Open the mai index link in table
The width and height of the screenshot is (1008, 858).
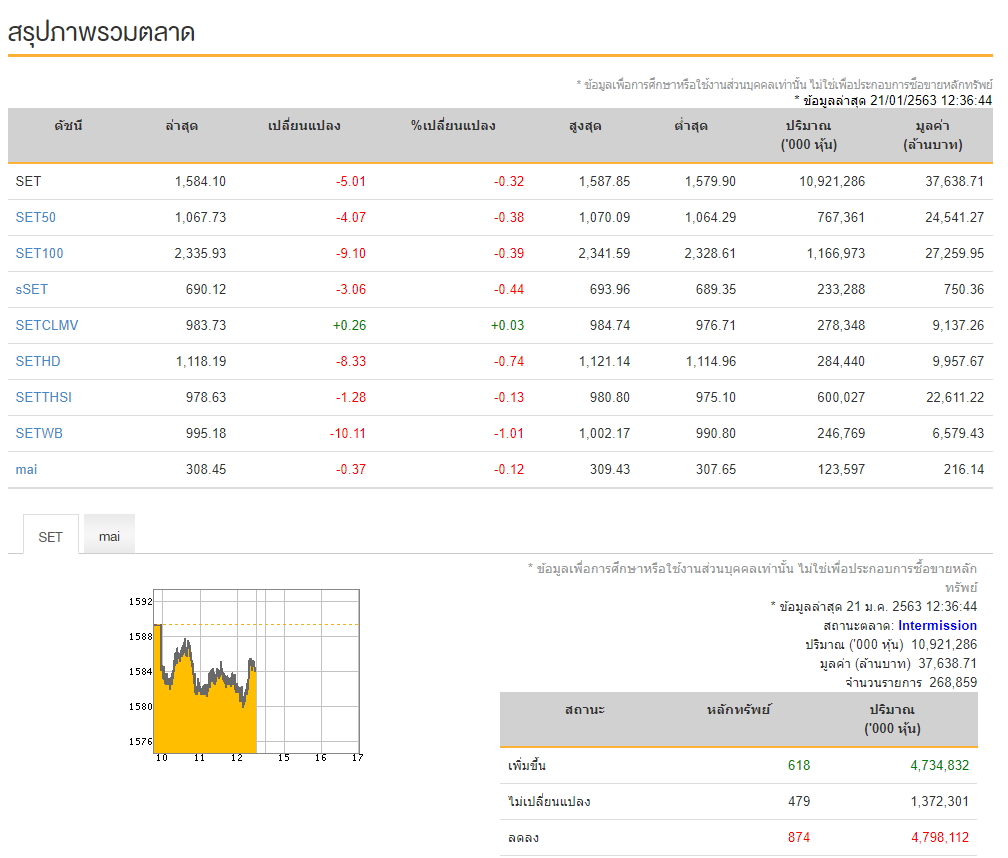26,469
